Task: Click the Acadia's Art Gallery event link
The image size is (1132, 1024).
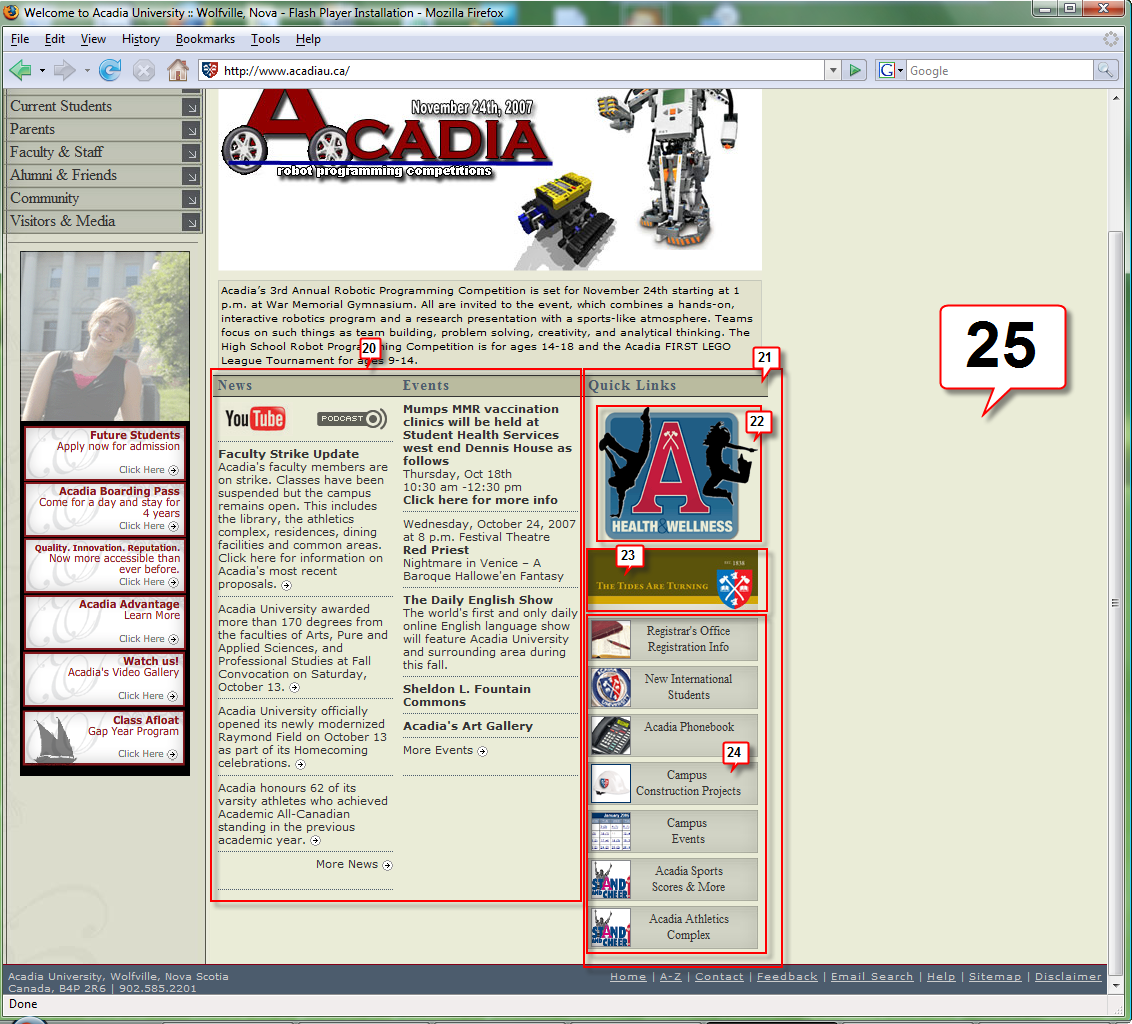Action: click(468, 726)
